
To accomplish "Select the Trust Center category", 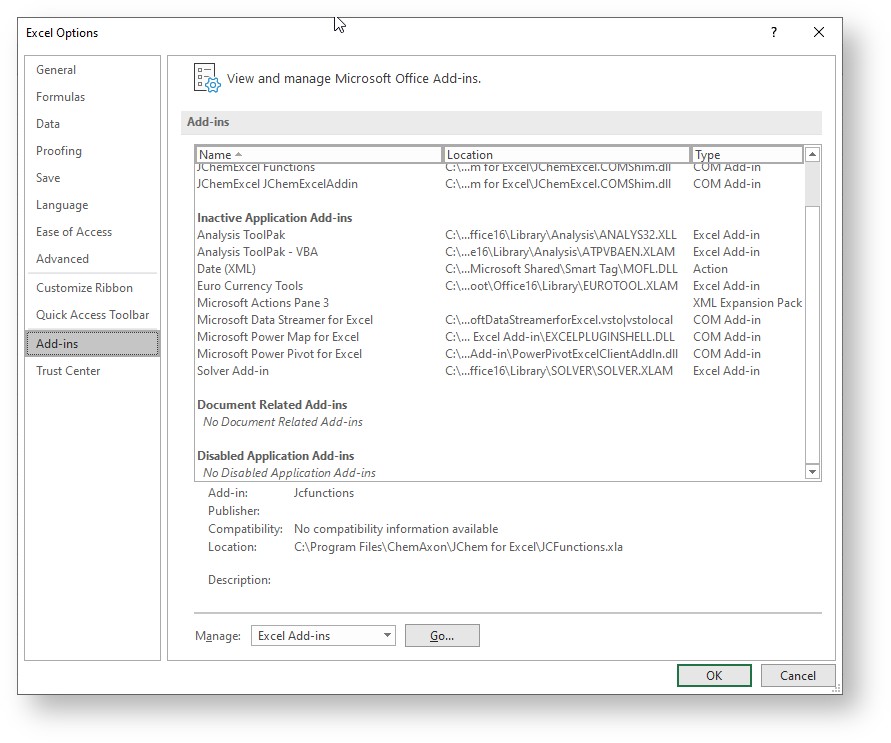I will point(68,371).
